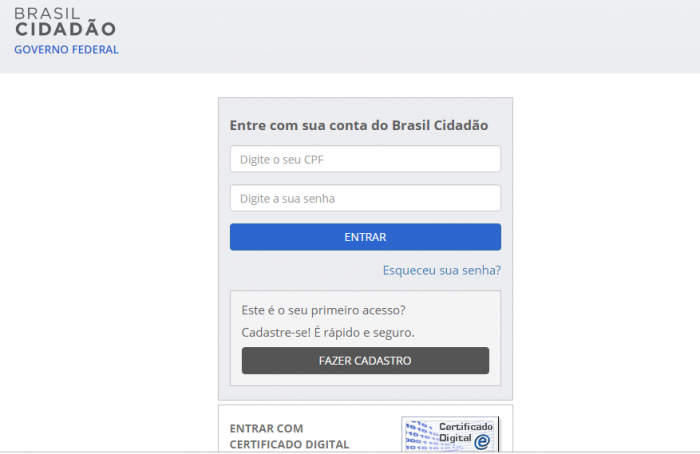Focus the "Digite o seu CPF" field

tap(365, 159)
